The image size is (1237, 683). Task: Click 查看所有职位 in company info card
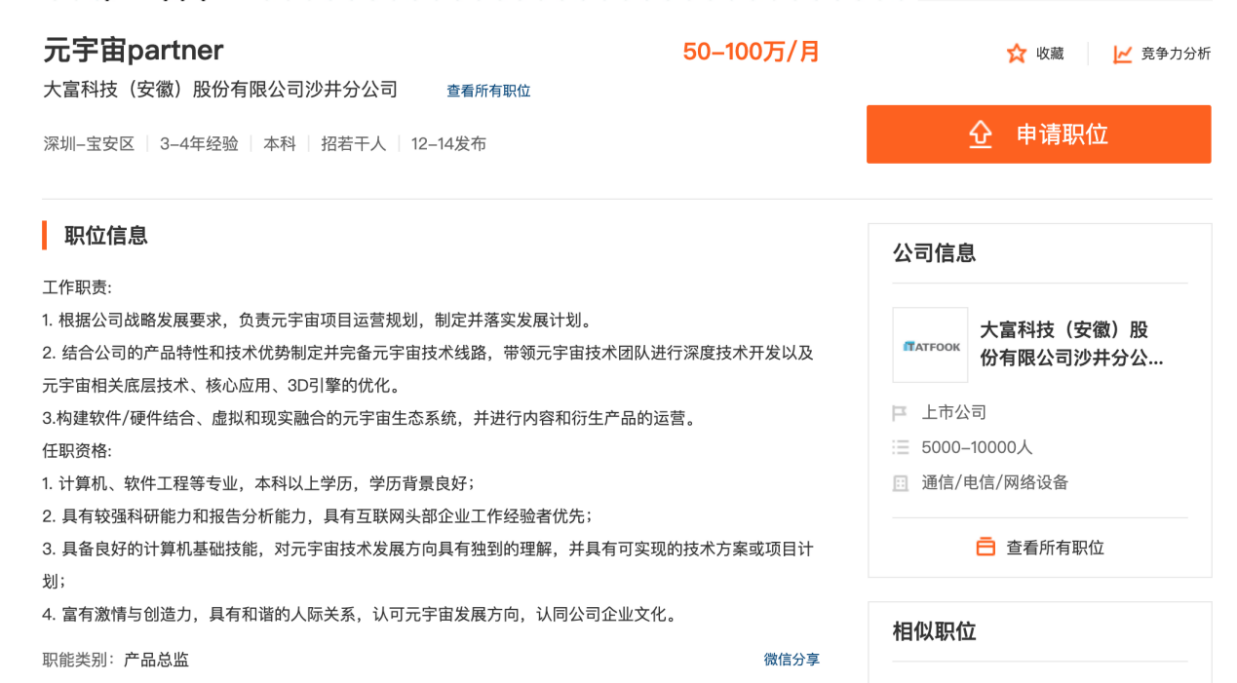tap(1055, 547)
